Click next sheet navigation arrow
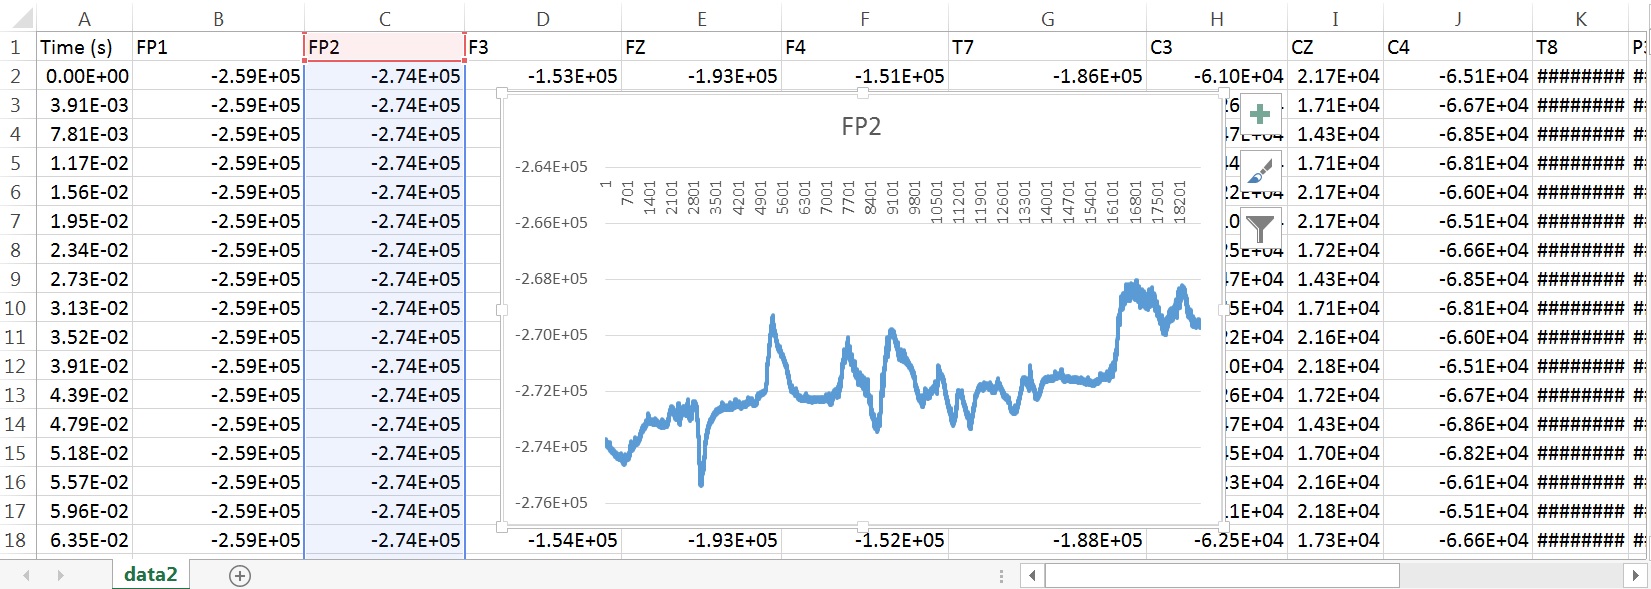The width and height of the screenshot is (1651, 589). point(60,575)
